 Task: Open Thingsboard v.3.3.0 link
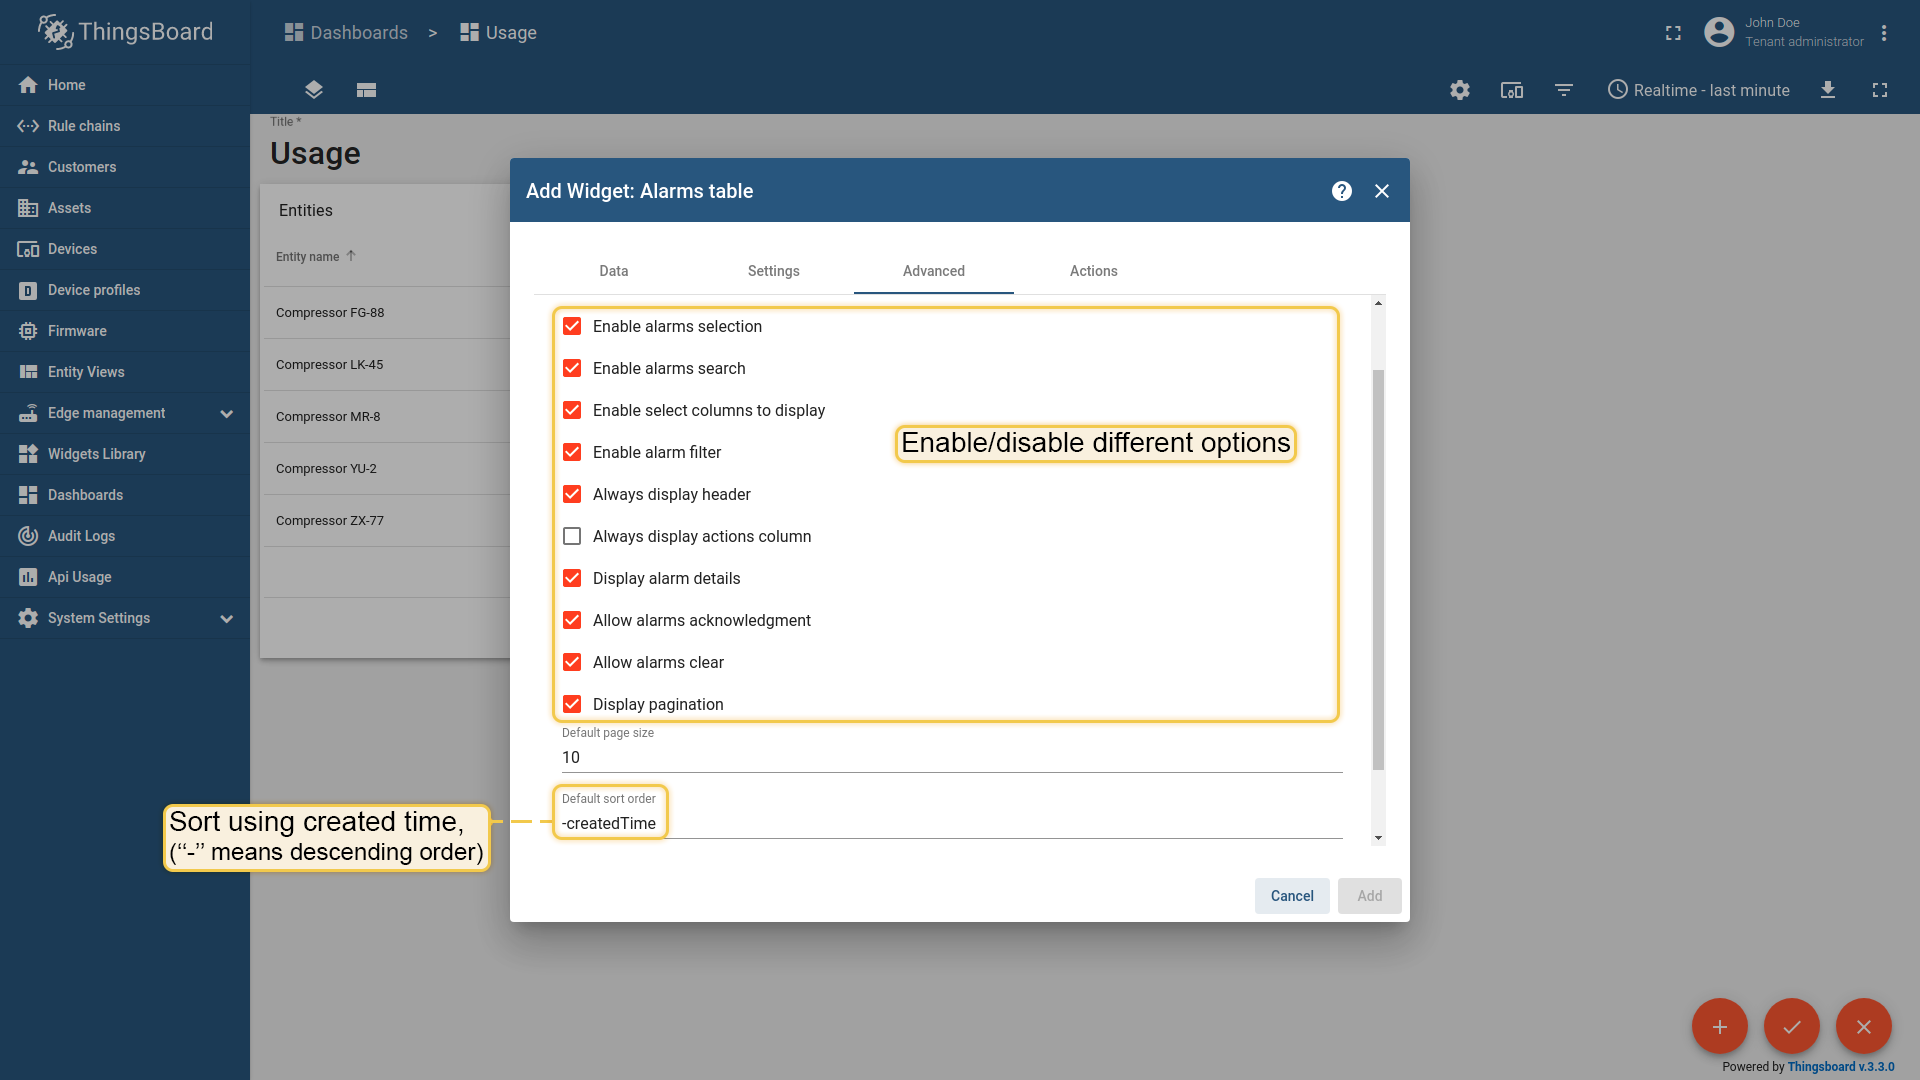(x=1841, y=1067)
